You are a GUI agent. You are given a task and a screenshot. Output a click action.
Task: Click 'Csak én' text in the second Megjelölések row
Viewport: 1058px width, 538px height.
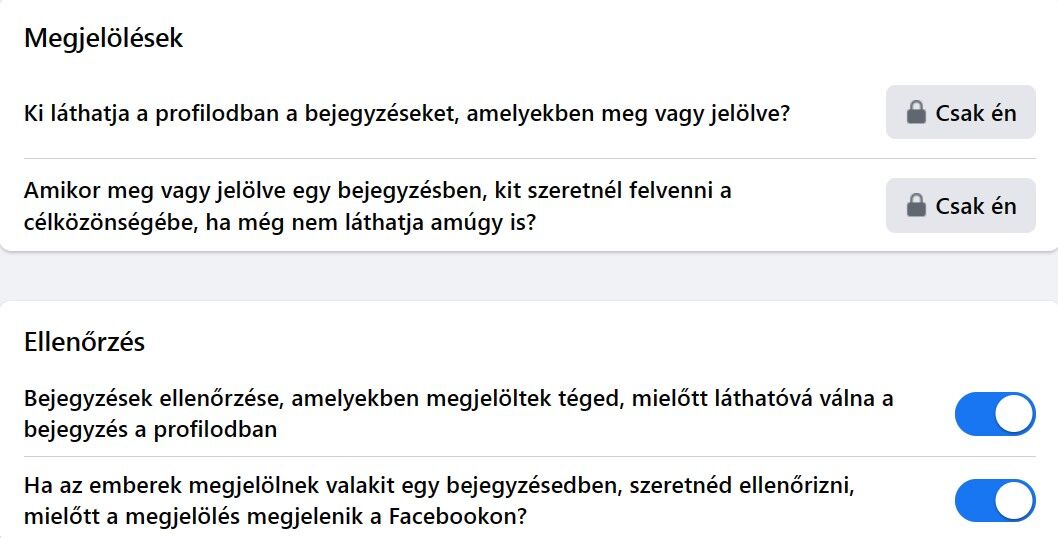[976, 206]
